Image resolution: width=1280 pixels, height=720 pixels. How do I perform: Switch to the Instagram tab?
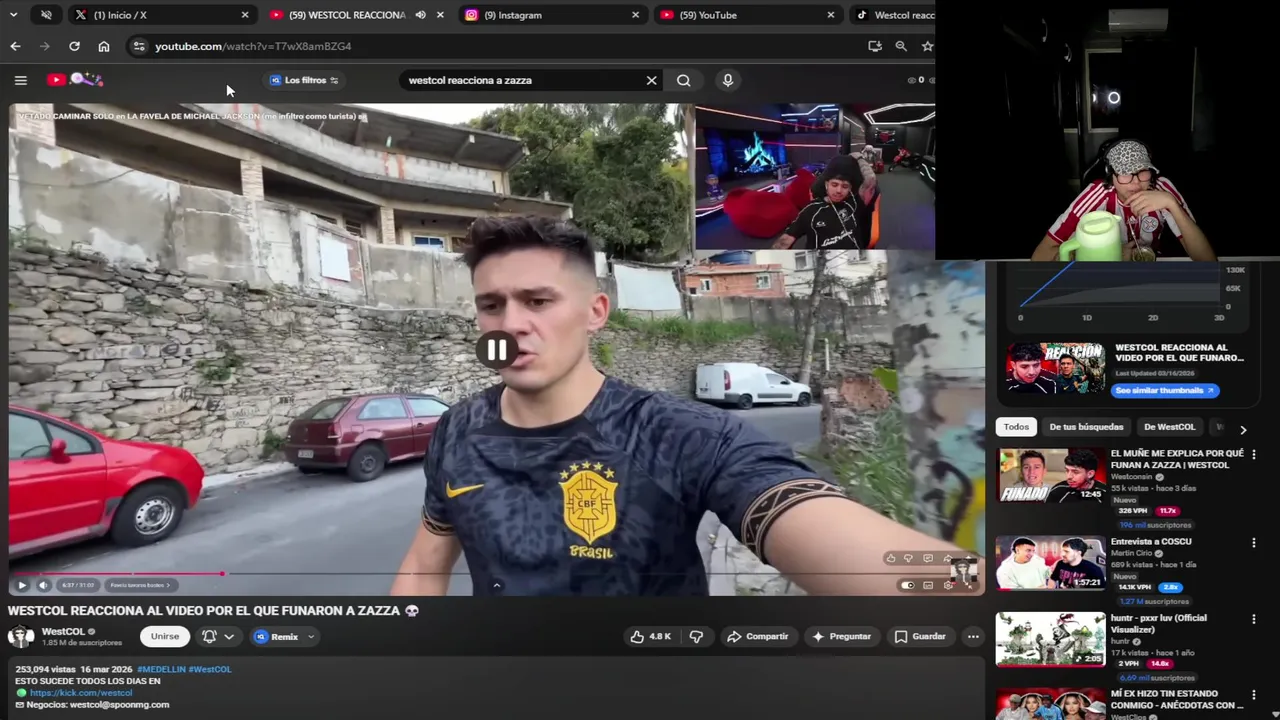click(552, 15)
